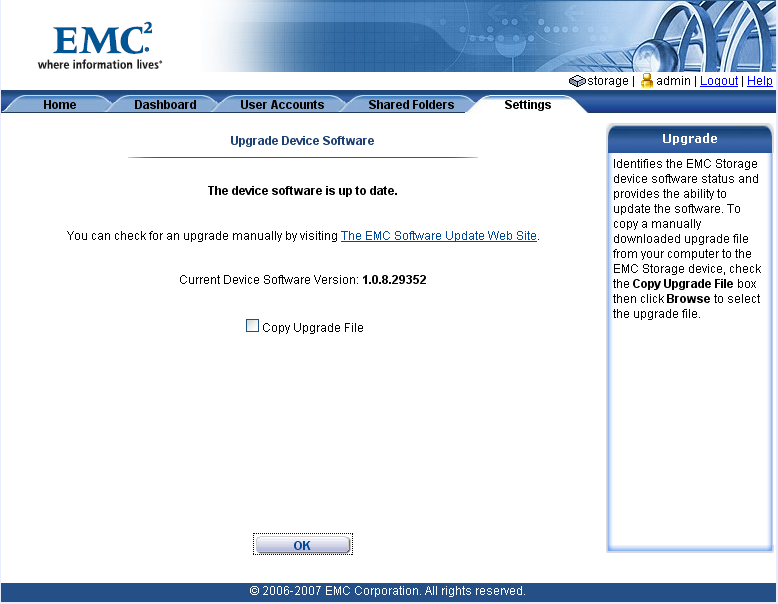Viewport: 778px width, 604px height.
Task: Visit The EMC Software Update Web Site link
Action: [x=439, y=236]
